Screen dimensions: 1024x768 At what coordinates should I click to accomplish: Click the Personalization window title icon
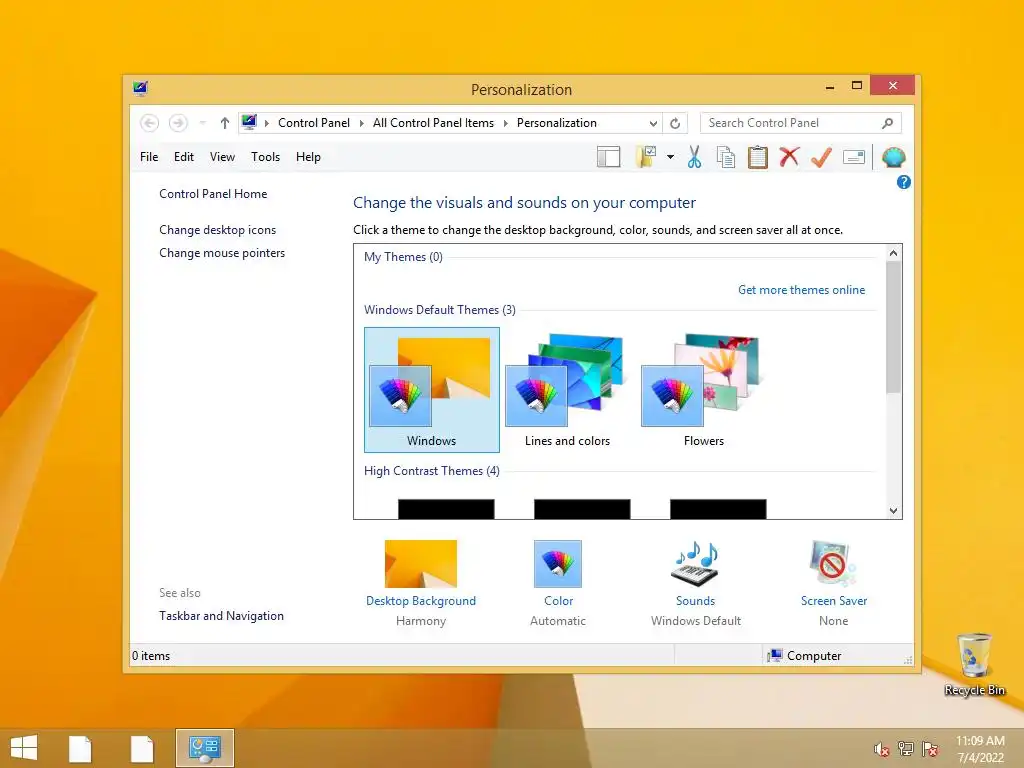coord(140,89)
